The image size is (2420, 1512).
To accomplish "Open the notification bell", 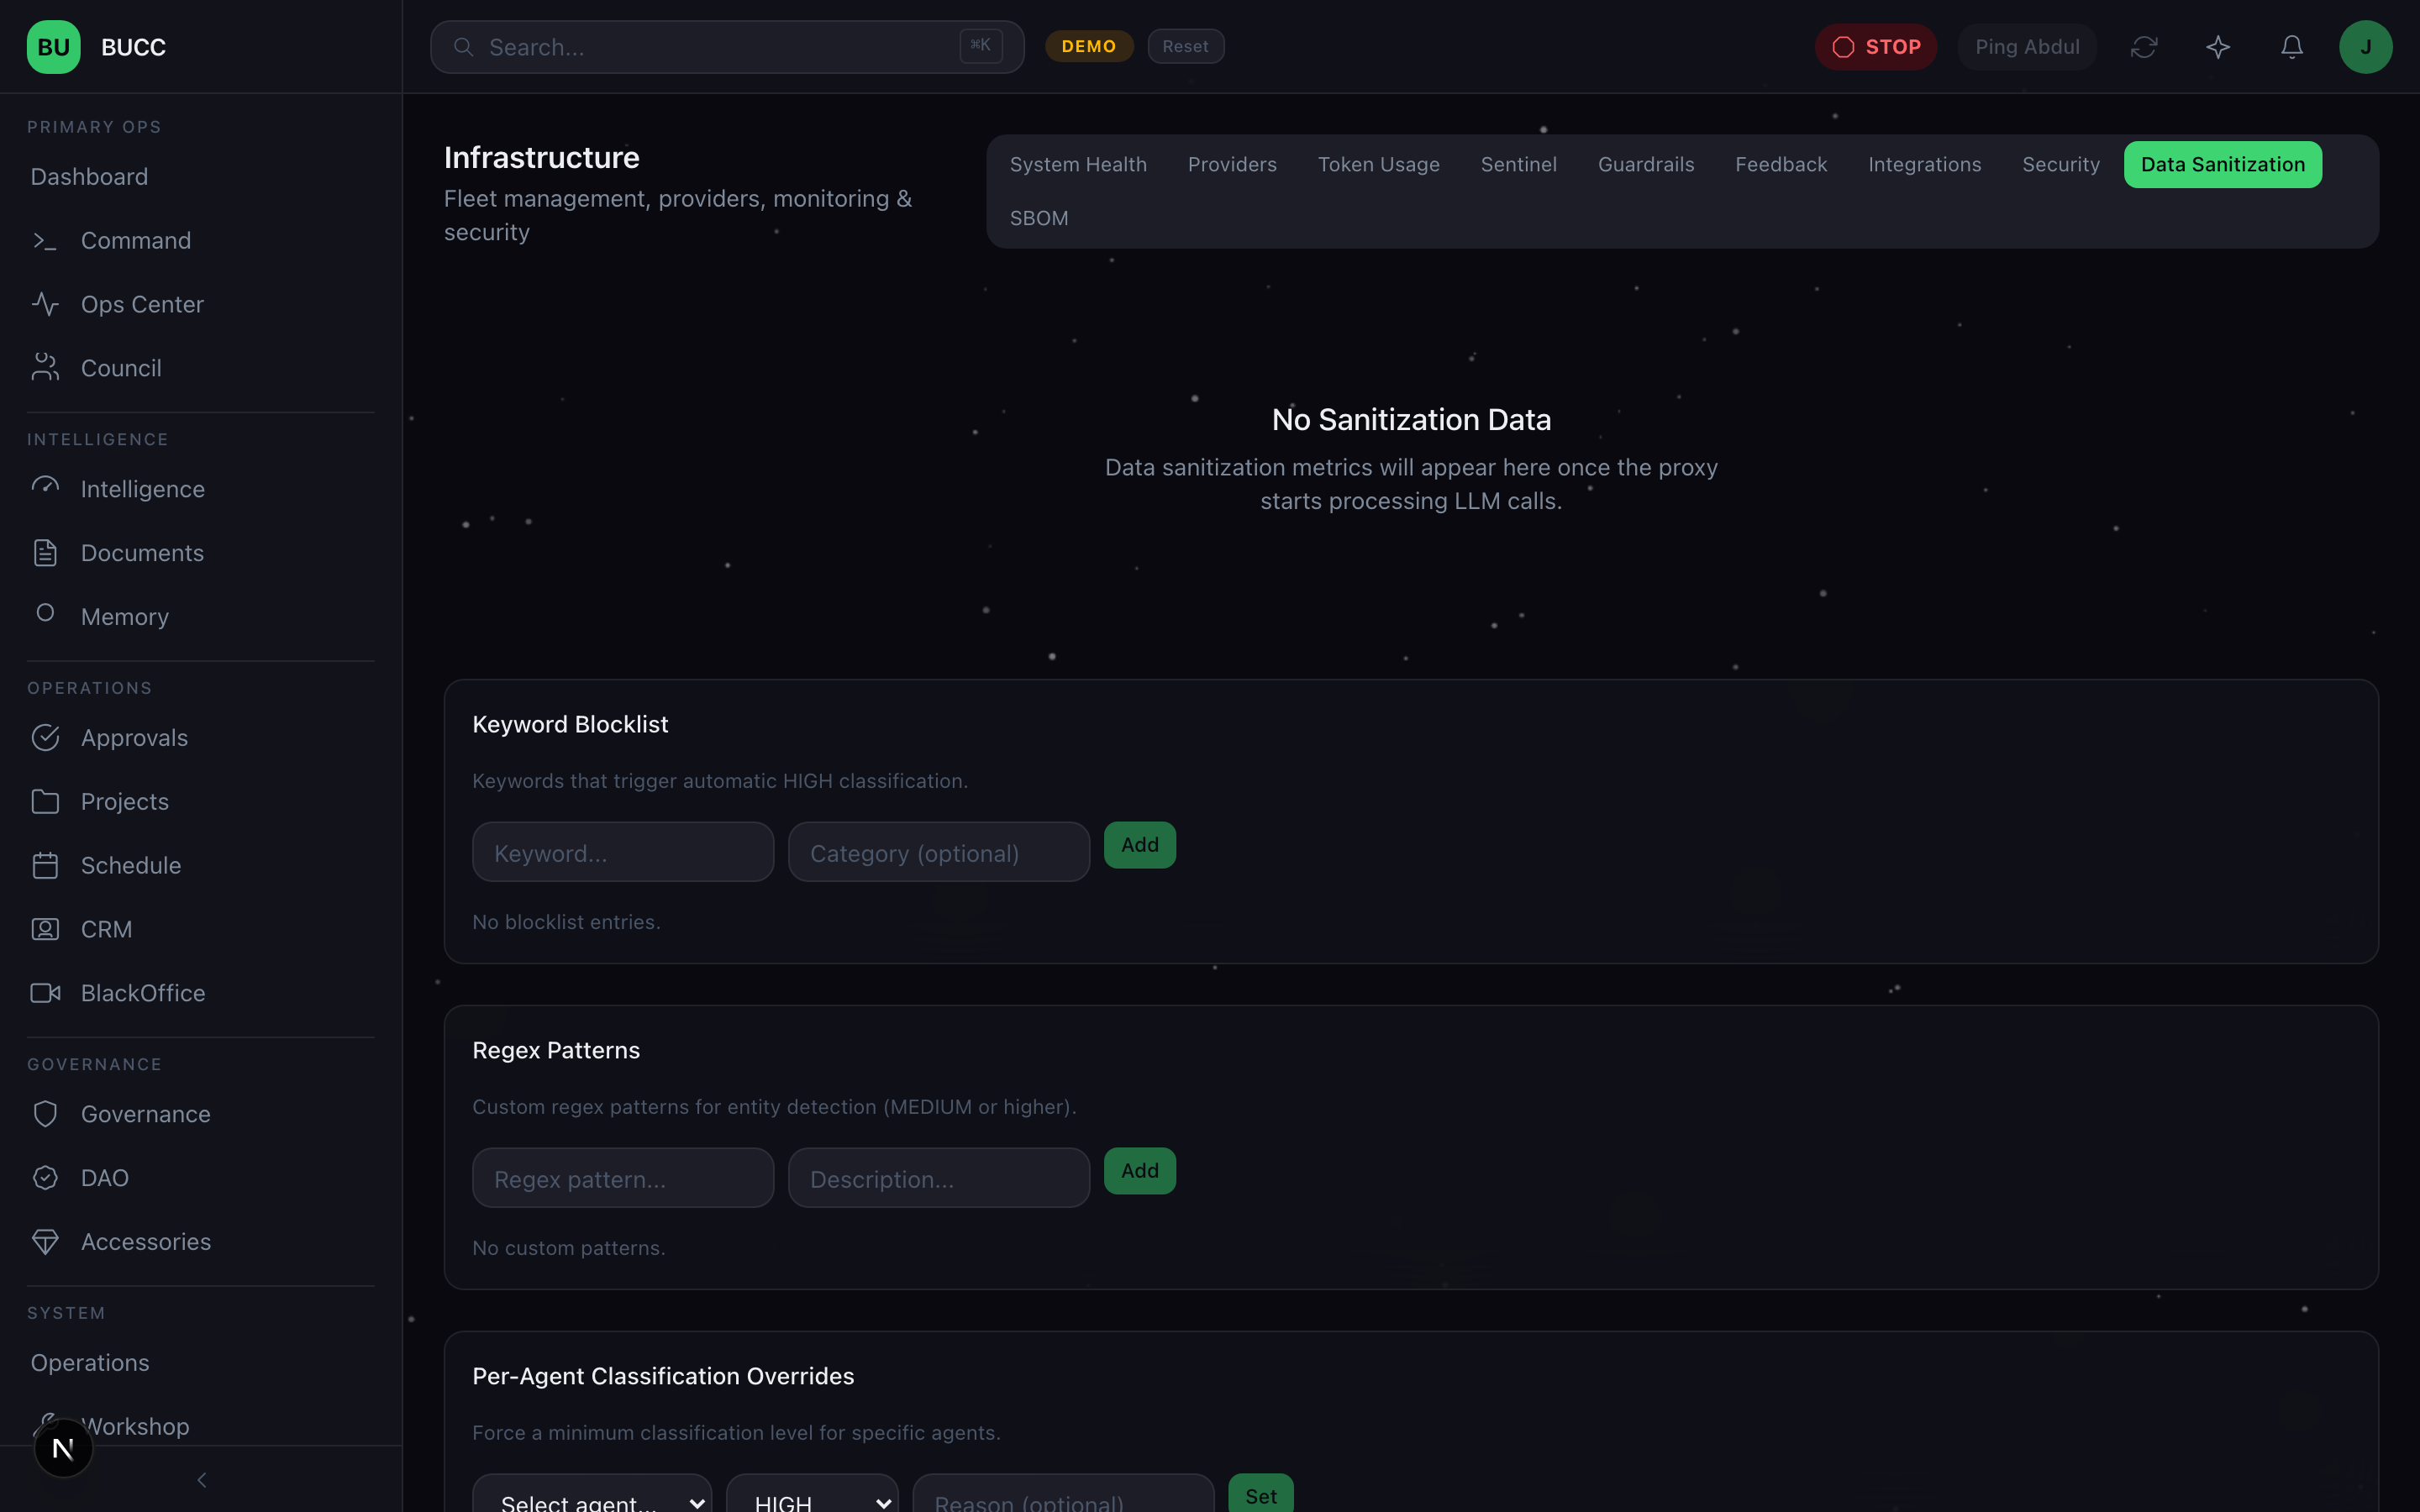I will click(x=2291, y=46).
